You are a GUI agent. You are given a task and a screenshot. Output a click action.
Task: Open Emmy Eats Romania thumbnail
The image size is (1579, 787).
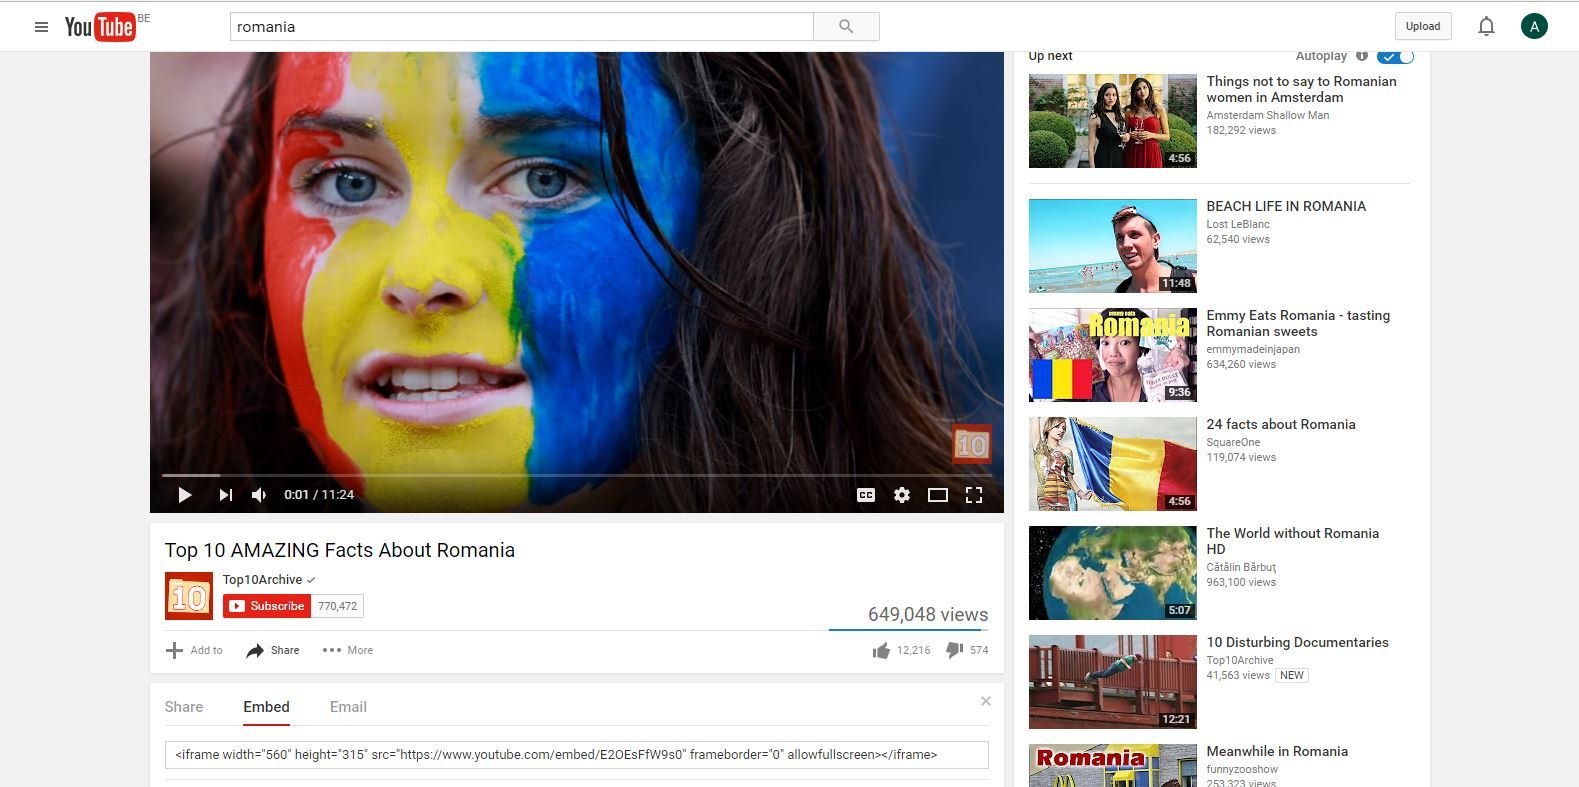pyautogui.click(x=1112, y=355)
